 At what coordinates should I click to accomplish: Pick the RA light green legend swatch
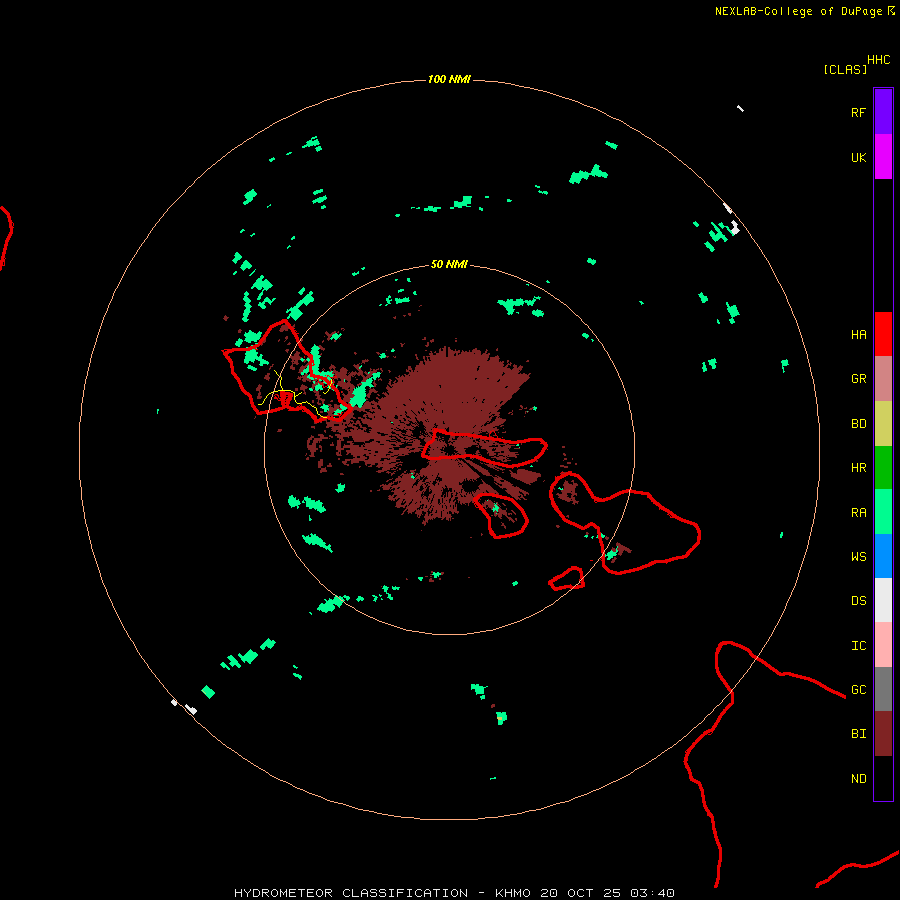(883, 512)
